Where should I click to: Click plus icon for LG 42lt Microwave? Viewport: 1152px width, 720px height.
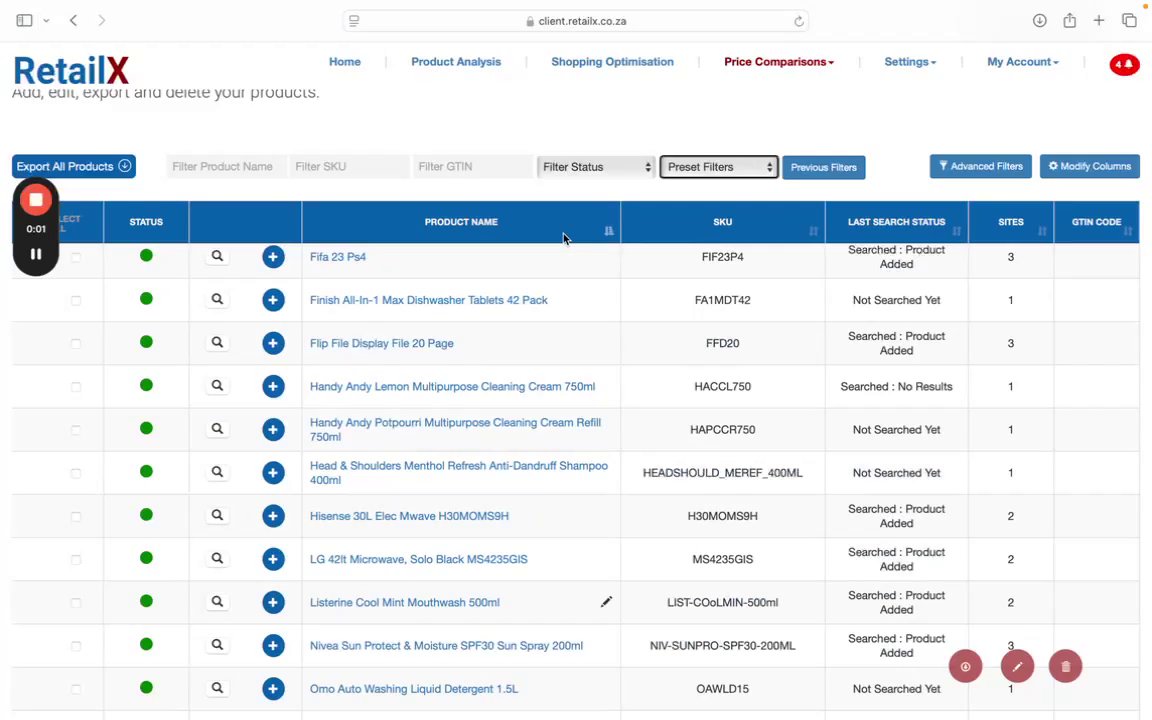[273, 559]
